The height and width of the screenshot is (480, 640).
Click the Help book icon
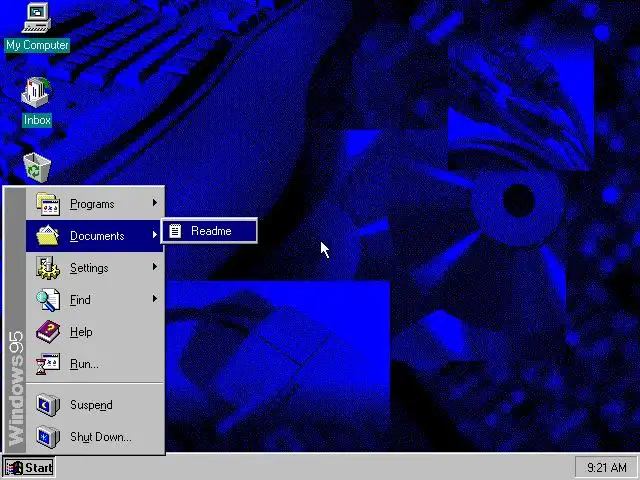tap(48, 331)
